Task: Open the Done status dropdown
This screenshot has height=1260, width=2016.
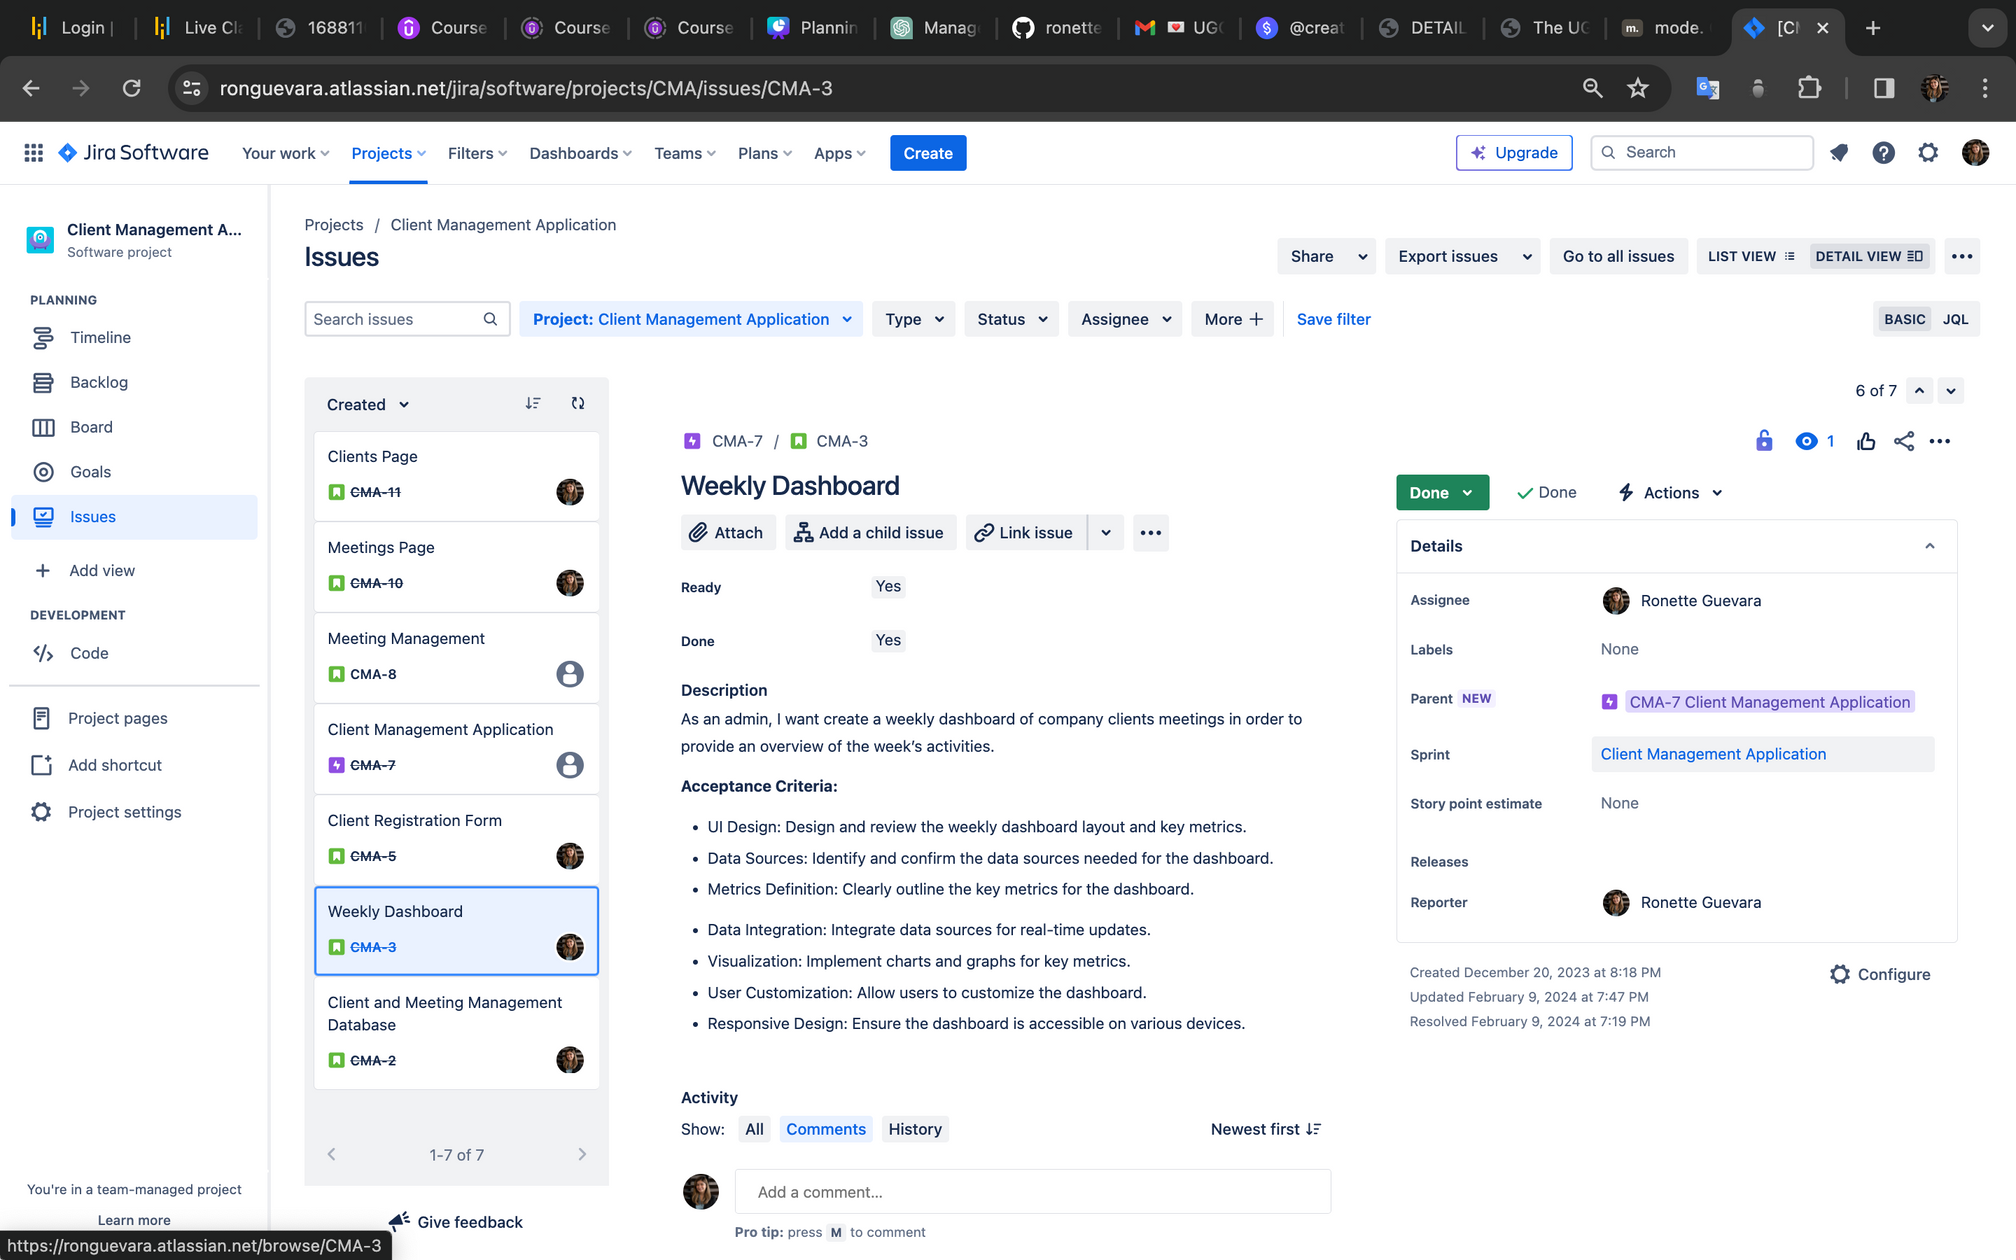Action: coord(1441,493)
